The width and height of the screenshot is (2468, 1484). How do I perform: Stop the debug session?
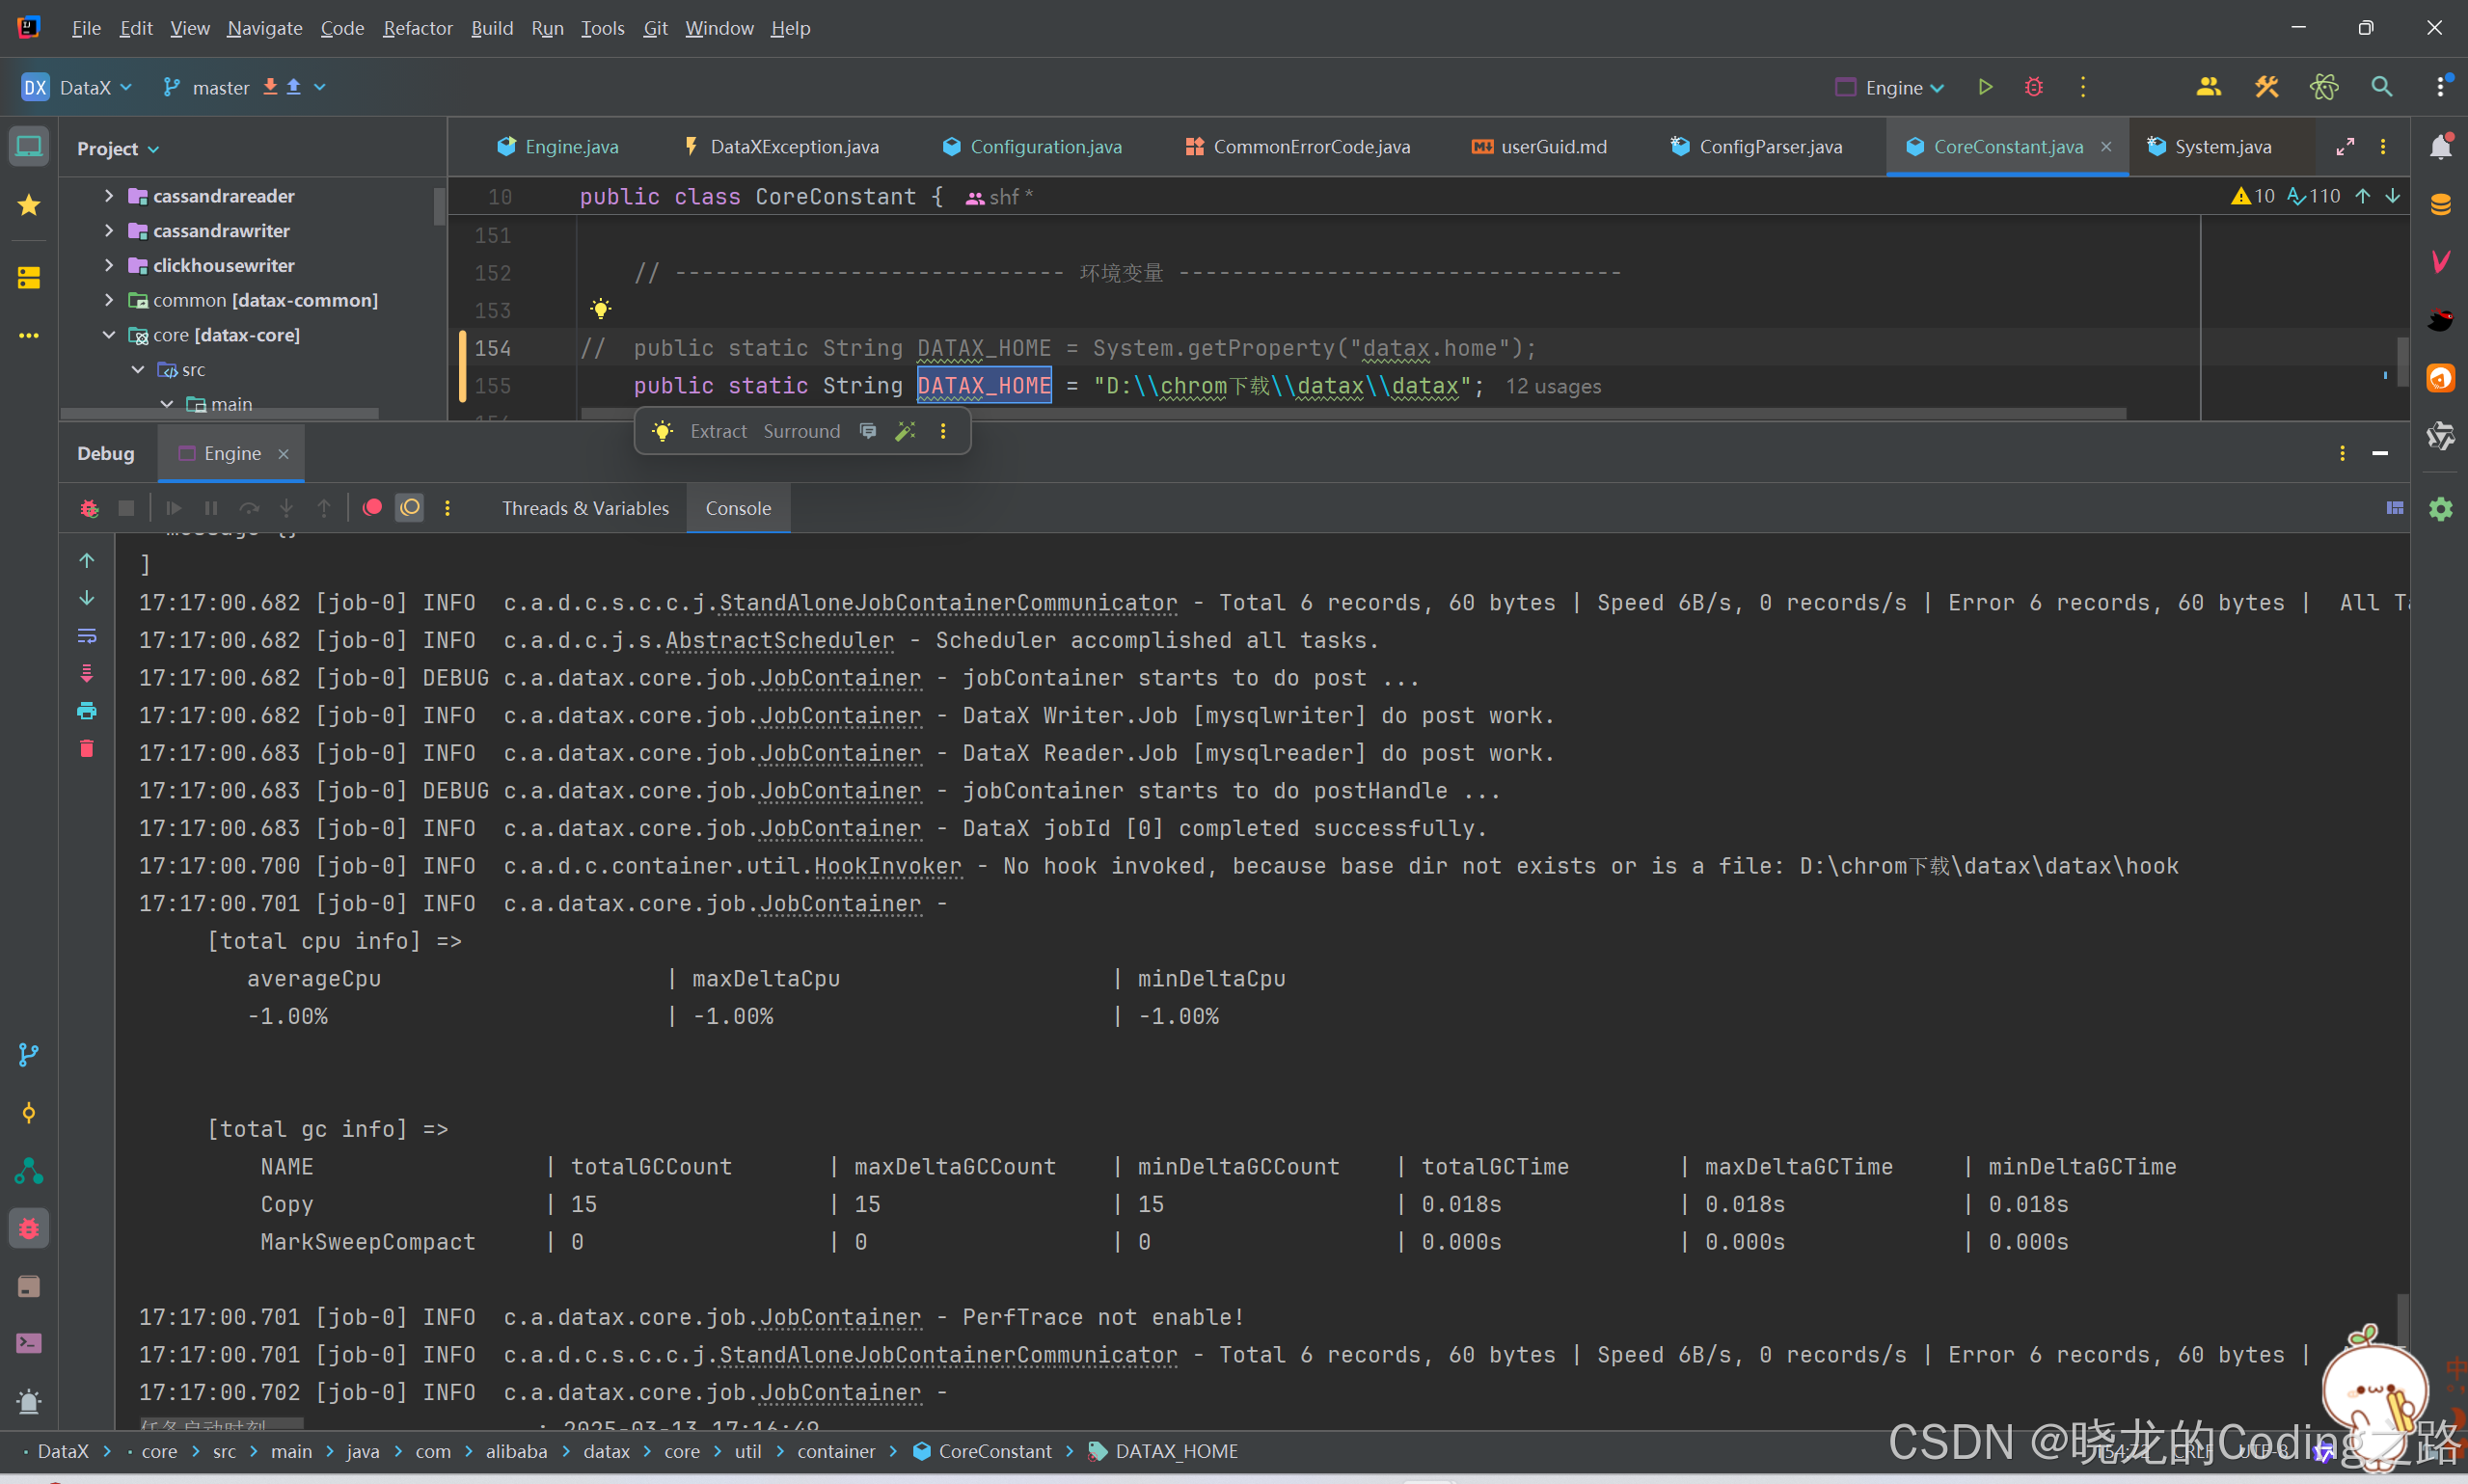coord(126,508)
